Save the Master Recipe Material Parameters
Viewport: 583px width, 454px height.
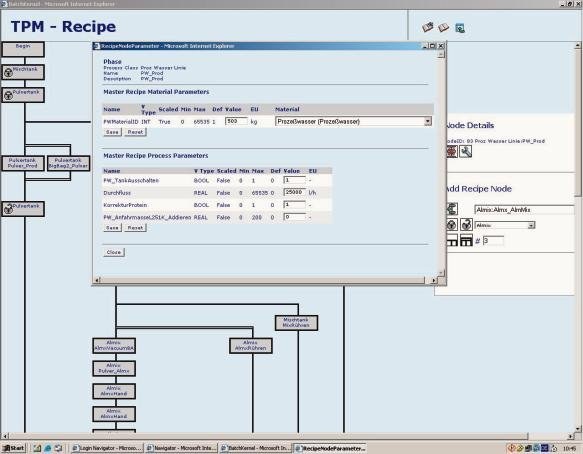tap(112, 132)
